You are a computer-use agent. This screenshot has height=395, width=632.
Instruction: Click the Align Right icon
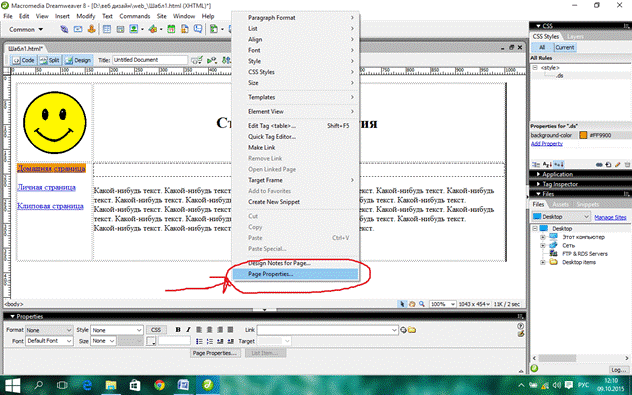tap(220, 330)
